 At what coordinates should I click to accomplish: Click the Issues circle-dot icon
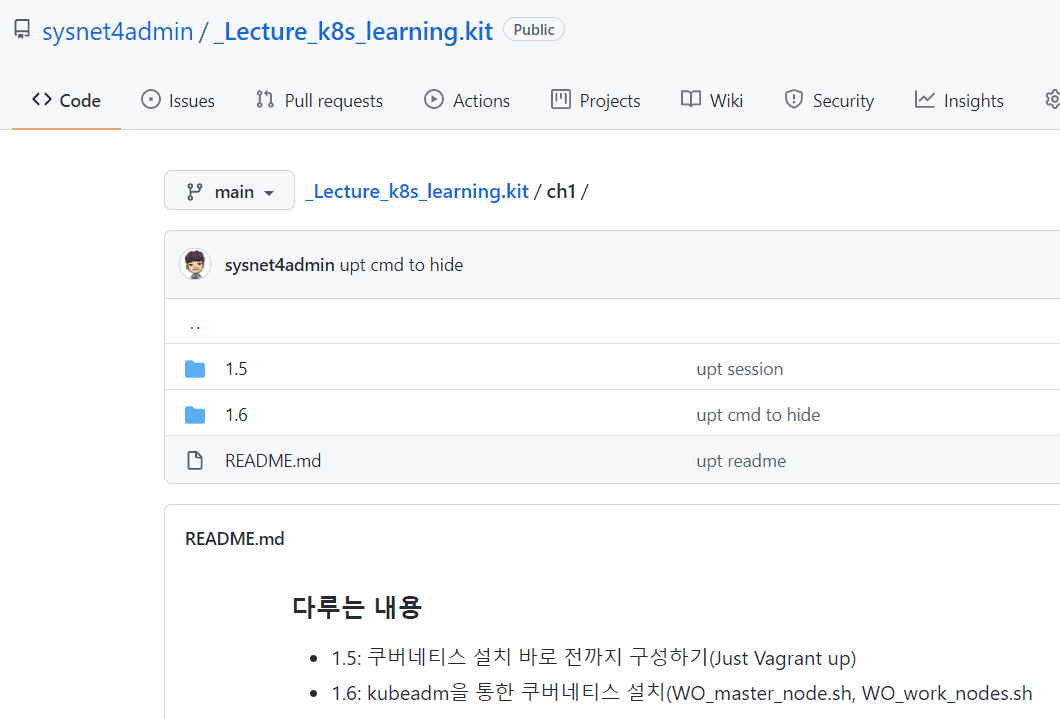click(x=151, y=99)
